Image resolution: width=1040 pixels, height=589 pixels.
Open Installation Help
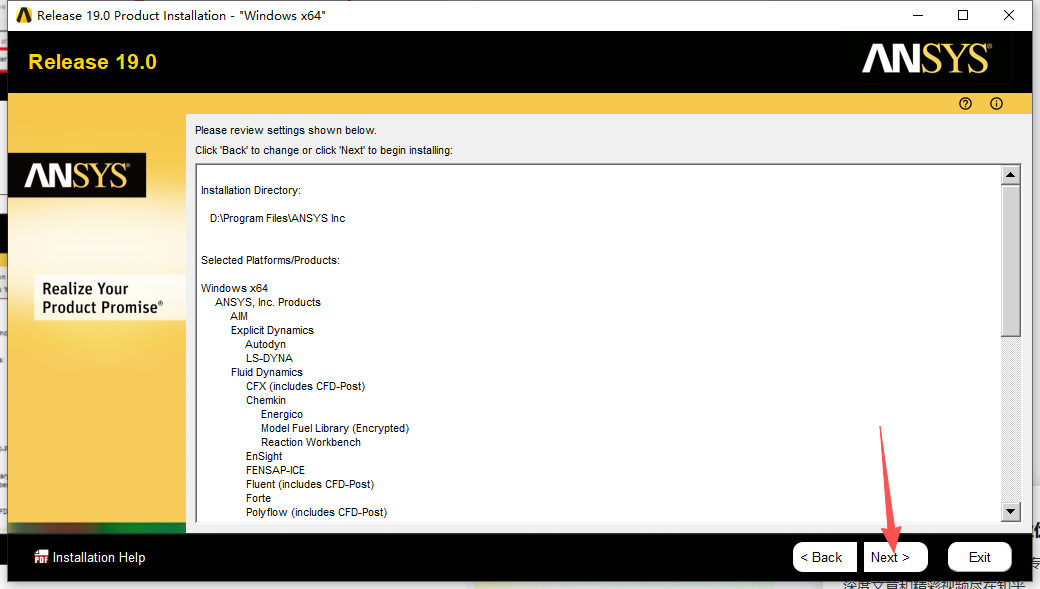(x=99, y=557)
